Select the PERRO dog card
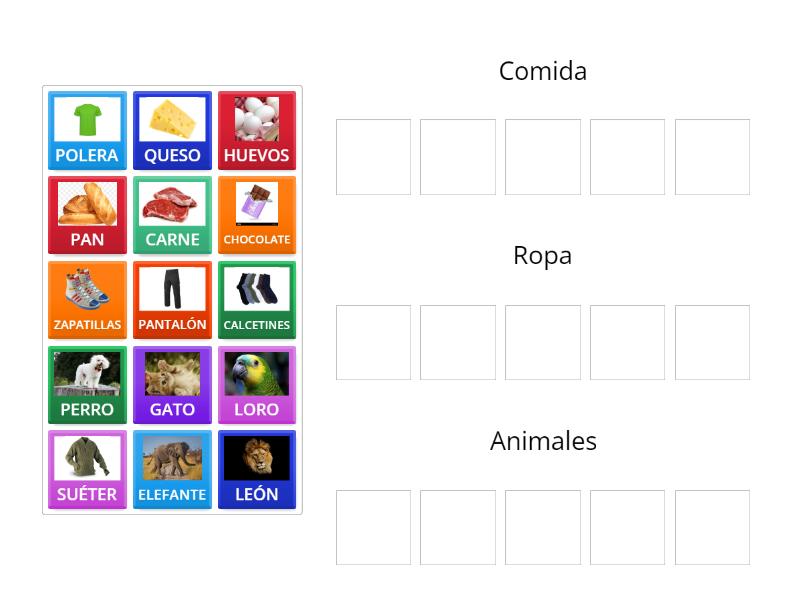 87,384
